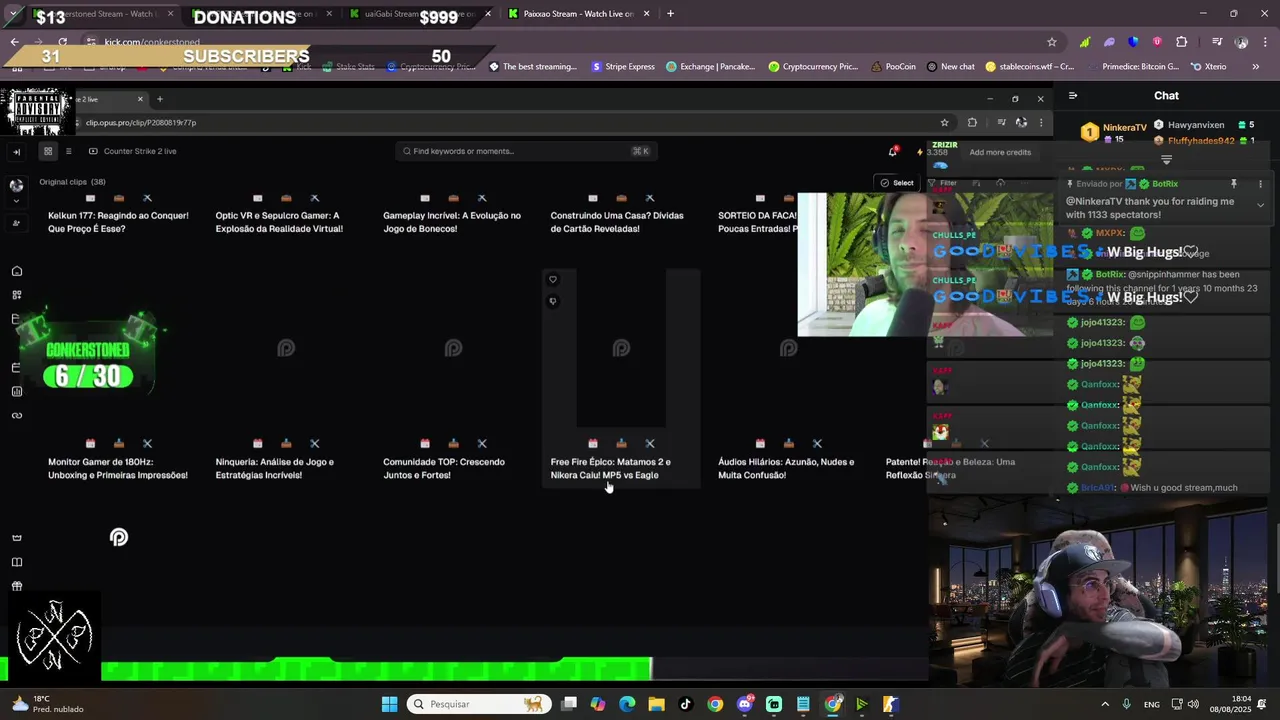Collapse the Kick Chat panel
1280x720 pixels.
[x=1073, y=96]
